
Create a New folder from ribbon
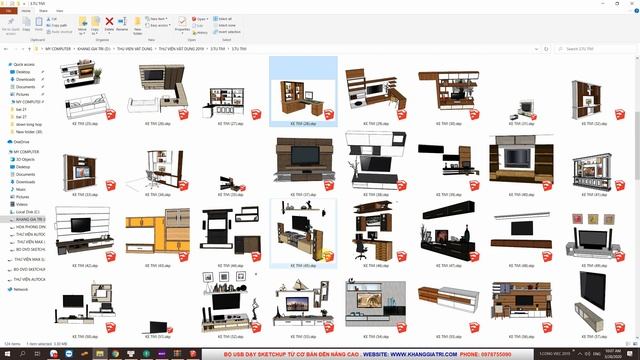coord(138,26)
